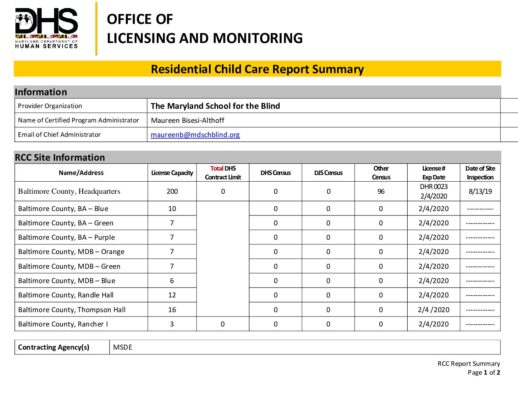
Task: Select the 'Residential Child Care Report Summary' title
Action: coord(257,69)
